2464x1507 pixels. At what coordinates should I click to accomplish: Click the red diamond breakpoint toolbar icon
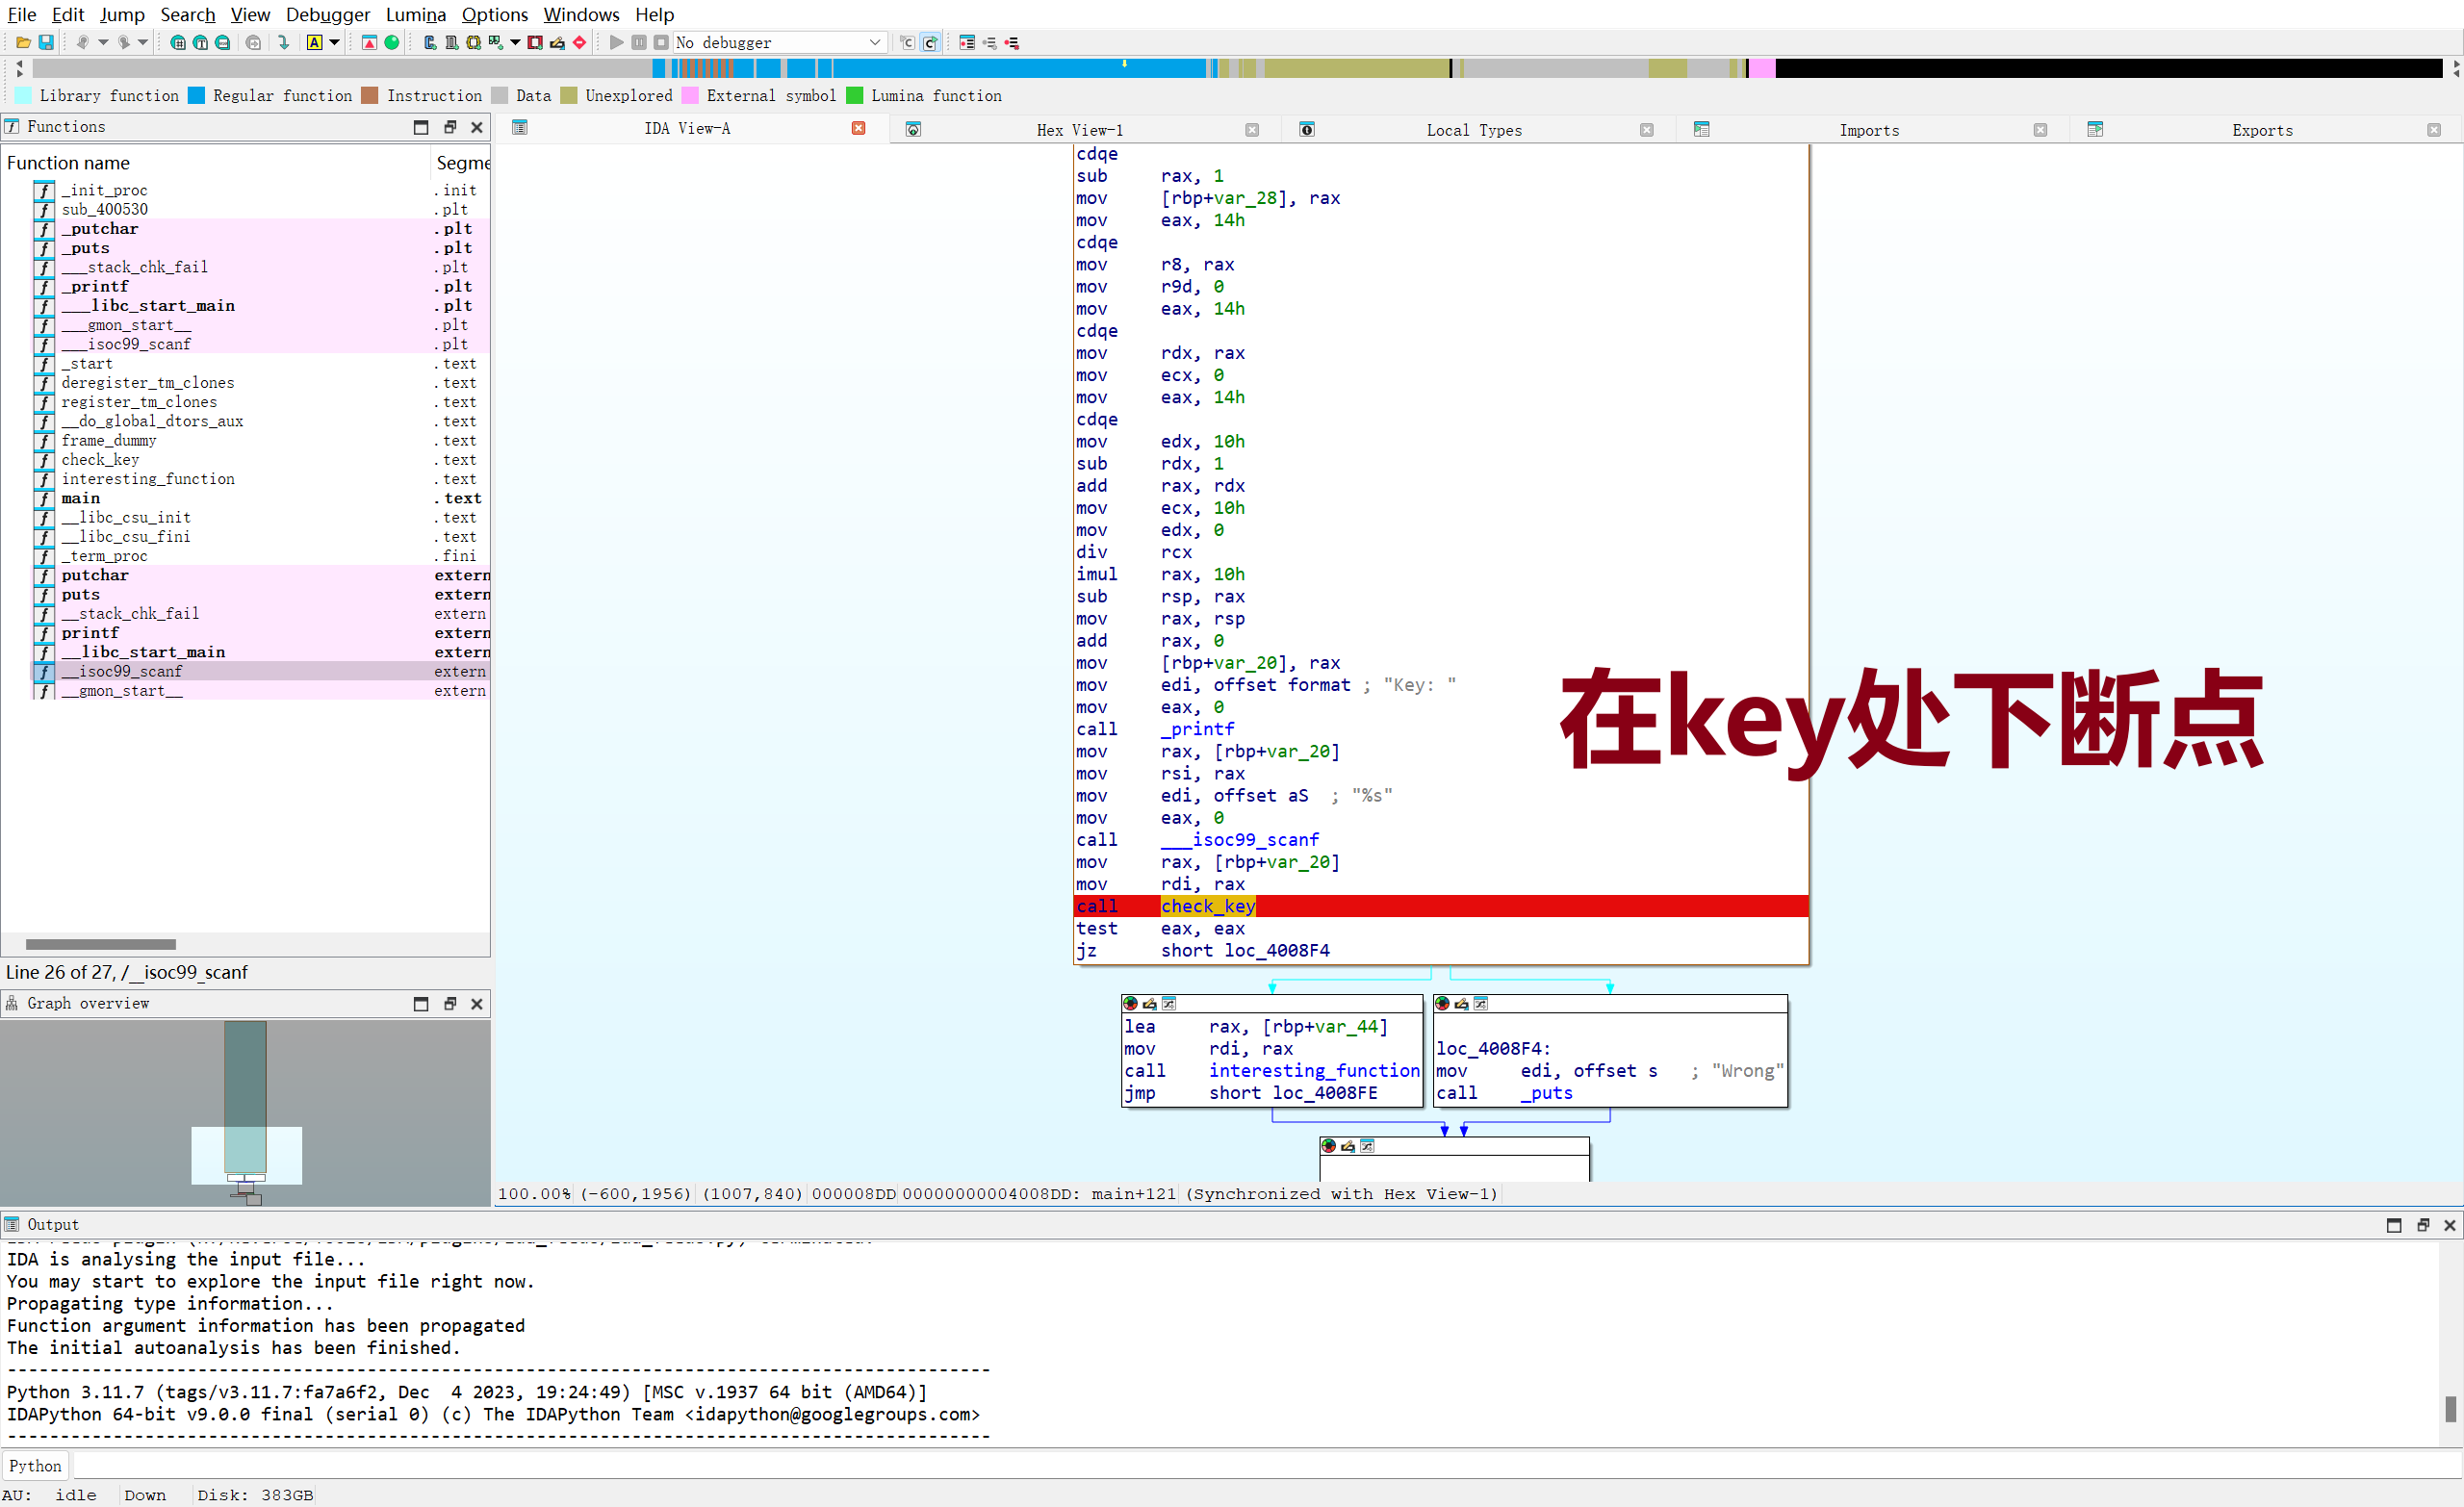[579, 42]
